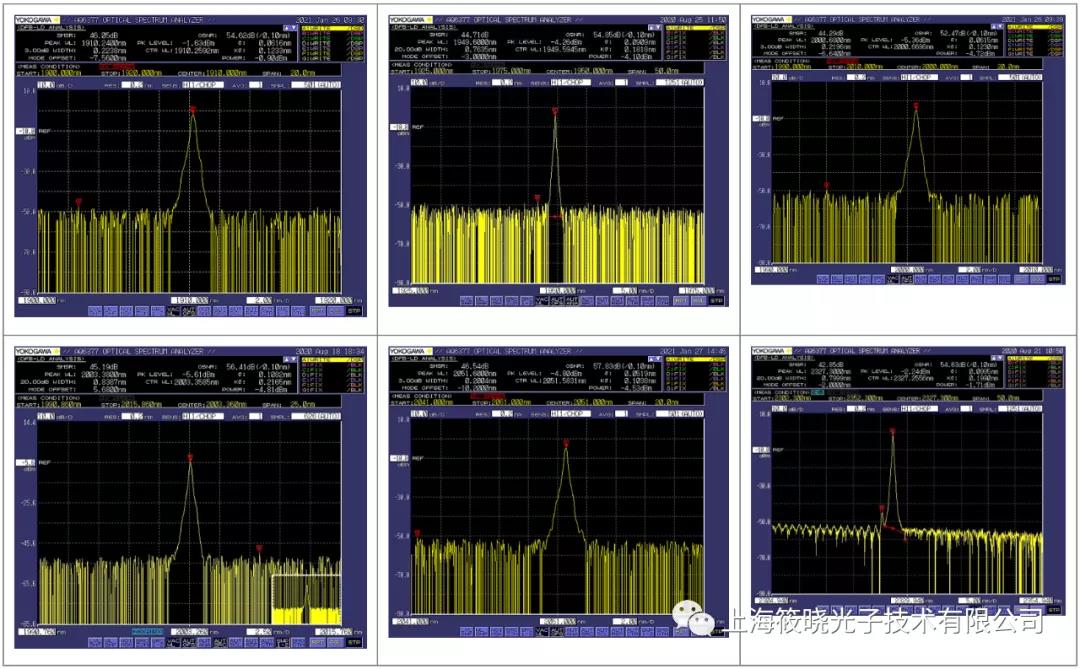
Task: Click STP status icon on 2000 nm screen
Action: (1054, 279)
